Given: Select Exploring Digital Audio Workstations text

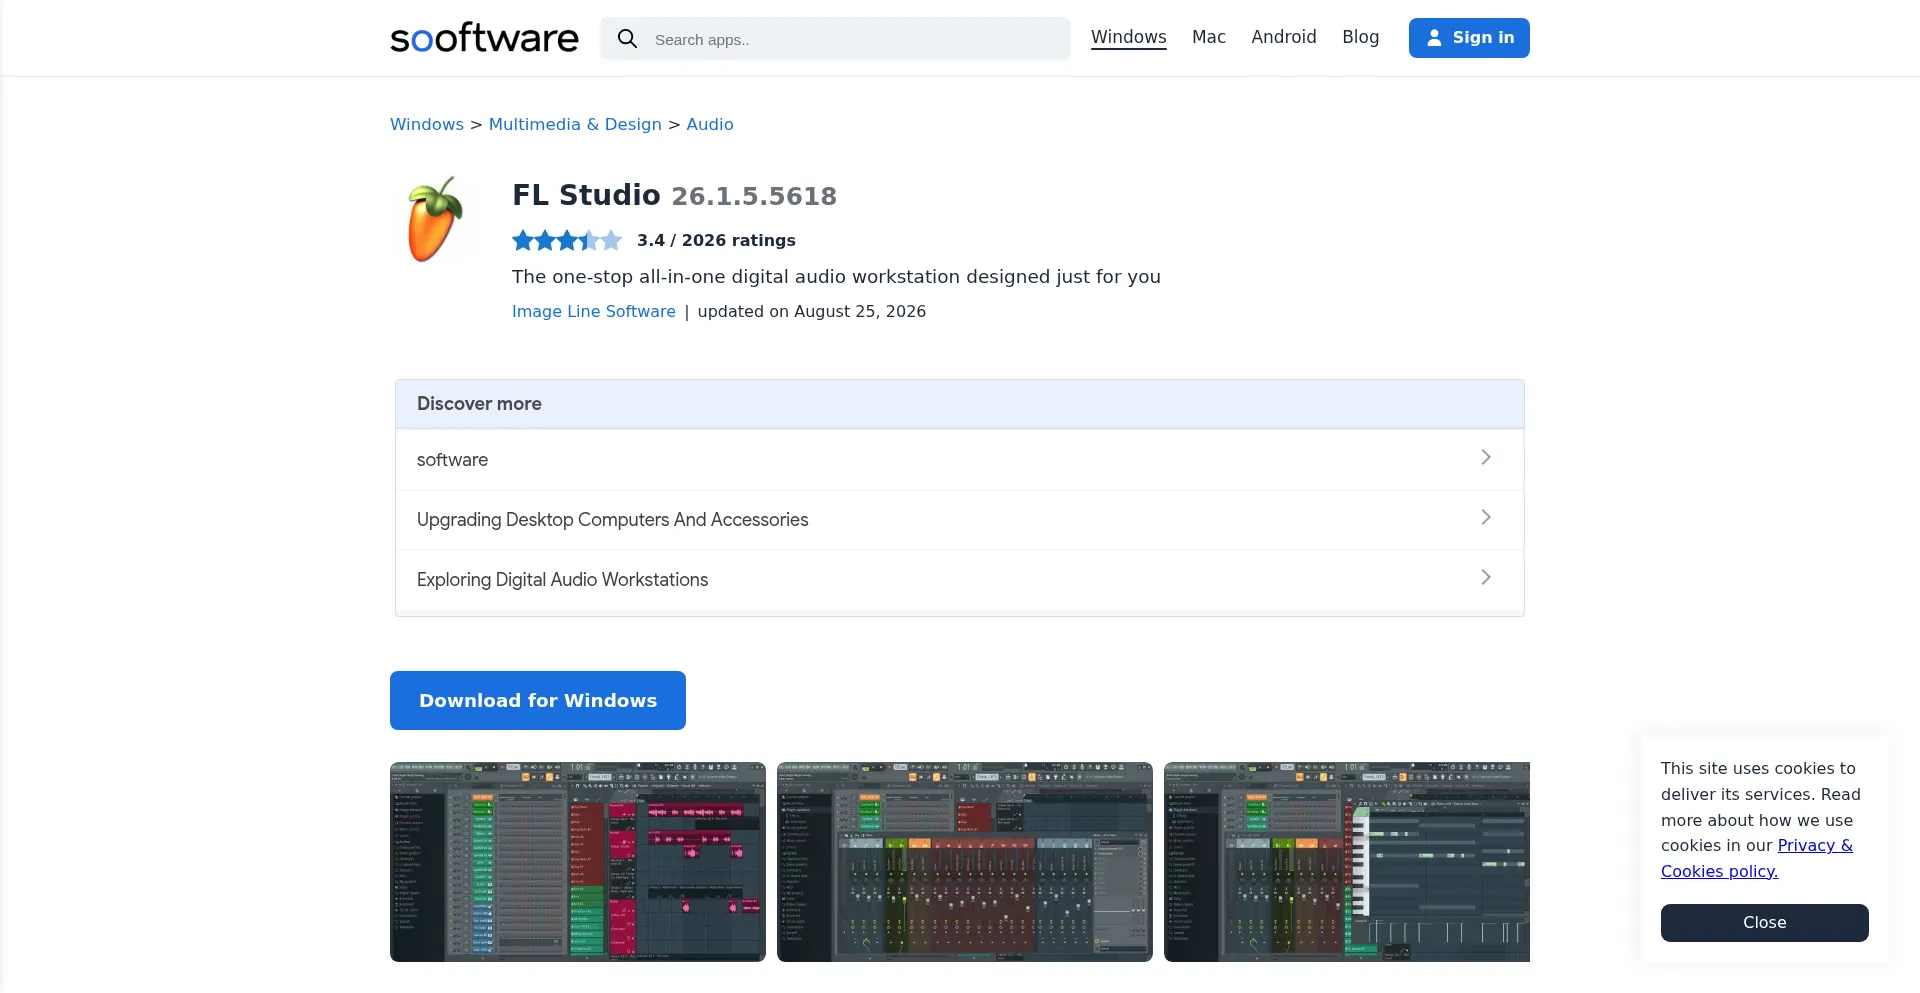Looking at the screenshot, I should pyautogui.click(x=562, y=580).
